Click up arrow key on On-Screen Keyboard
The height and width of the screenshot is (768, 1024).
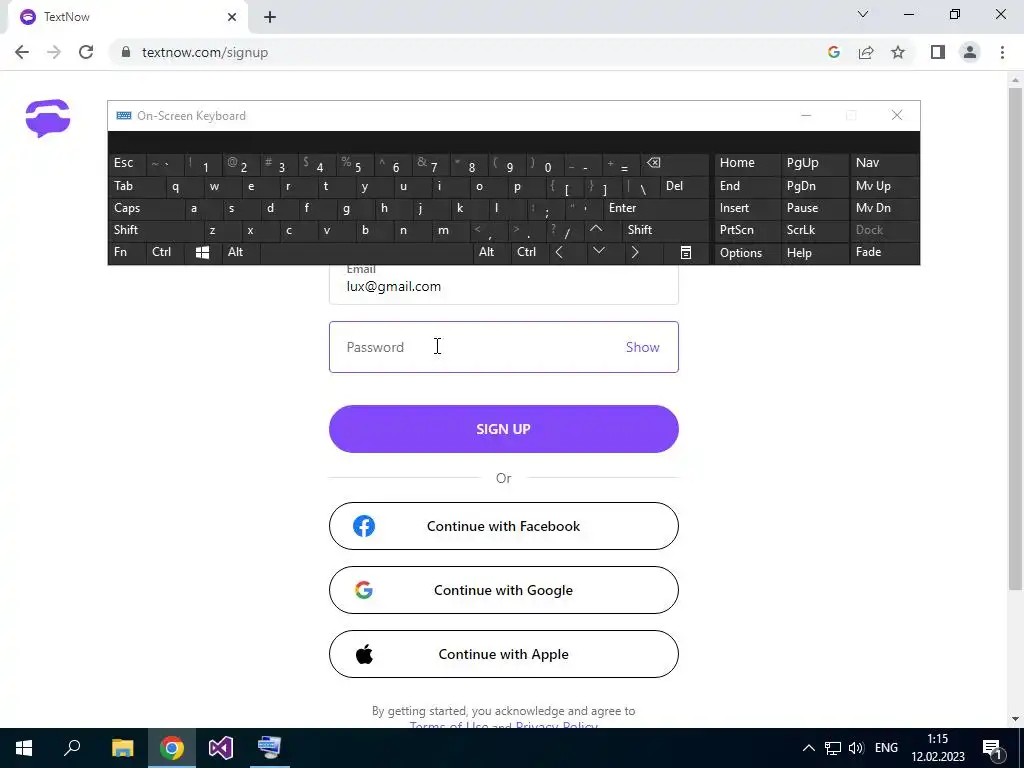point(596,230)
